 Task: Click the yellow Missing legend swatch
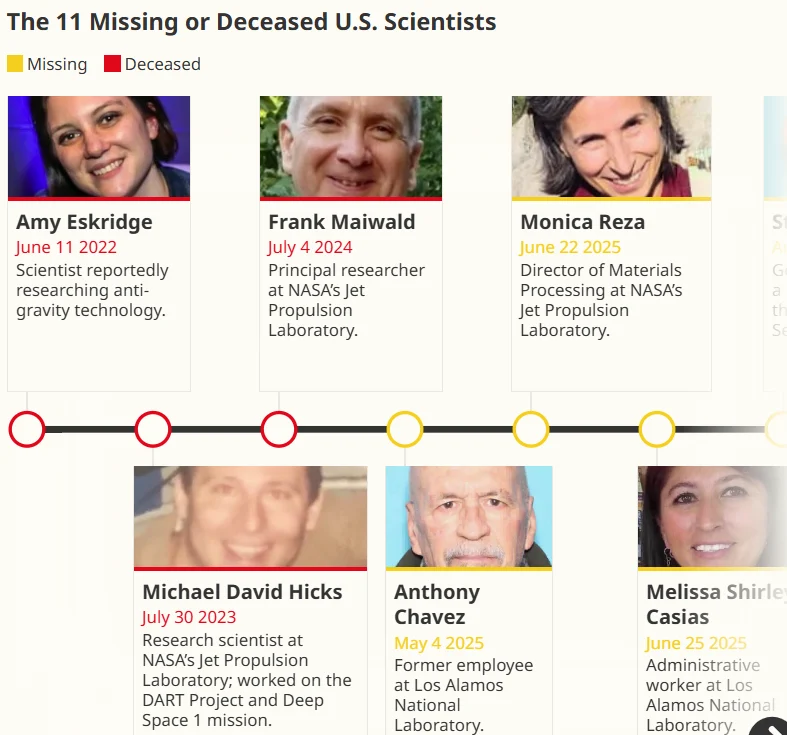[x=15, y=64]
